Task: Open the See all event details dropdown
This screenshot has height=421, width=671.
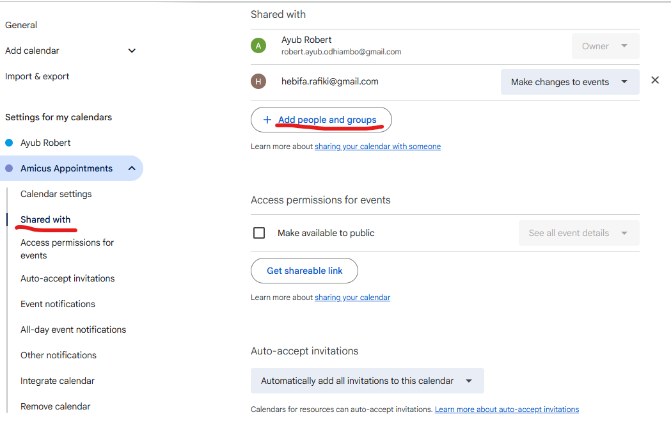Action: pyautogui.click(x=578, y=233)
